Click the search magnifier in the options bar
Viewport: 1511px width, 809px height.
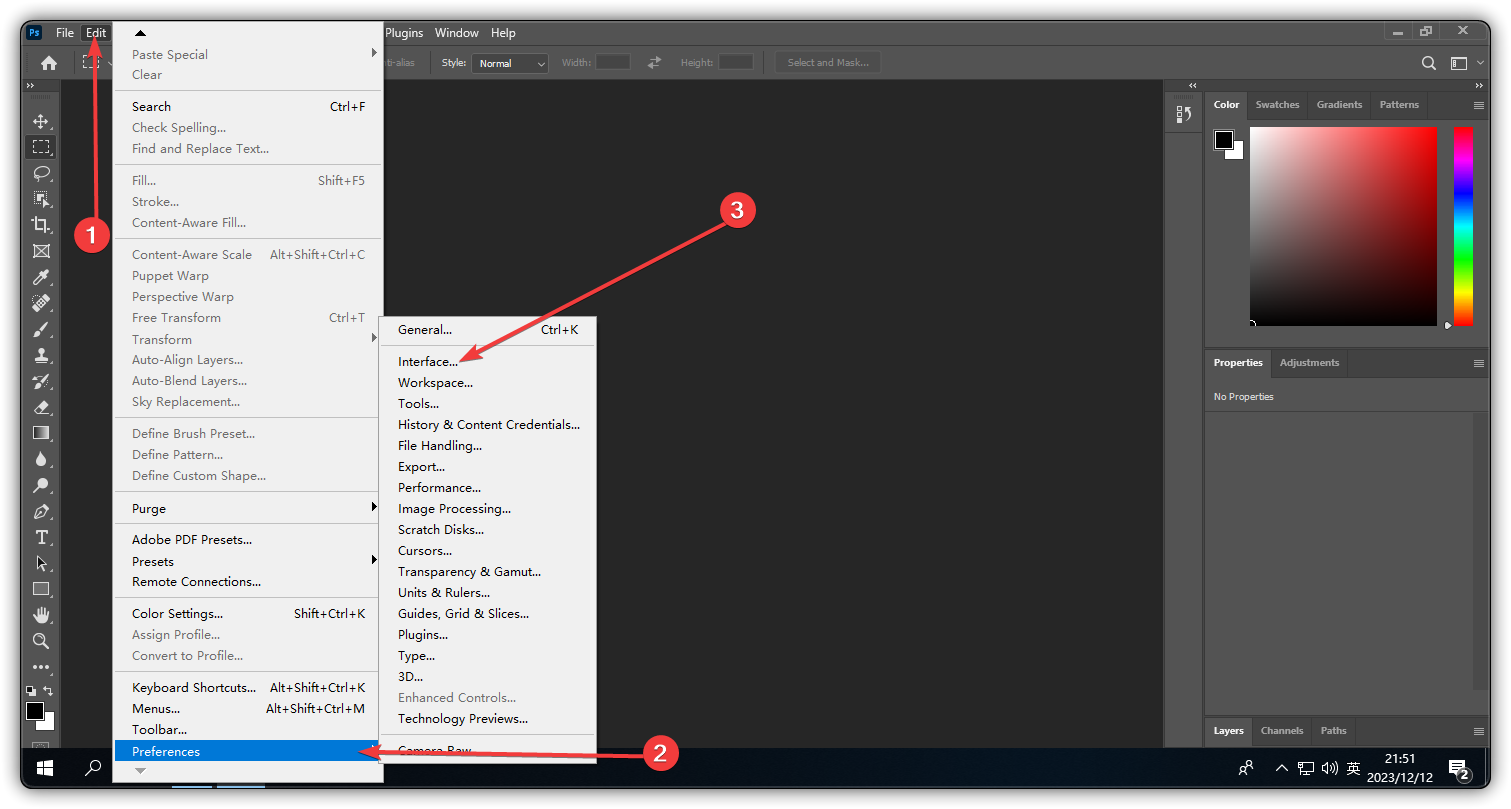[x=1429, y=63]
